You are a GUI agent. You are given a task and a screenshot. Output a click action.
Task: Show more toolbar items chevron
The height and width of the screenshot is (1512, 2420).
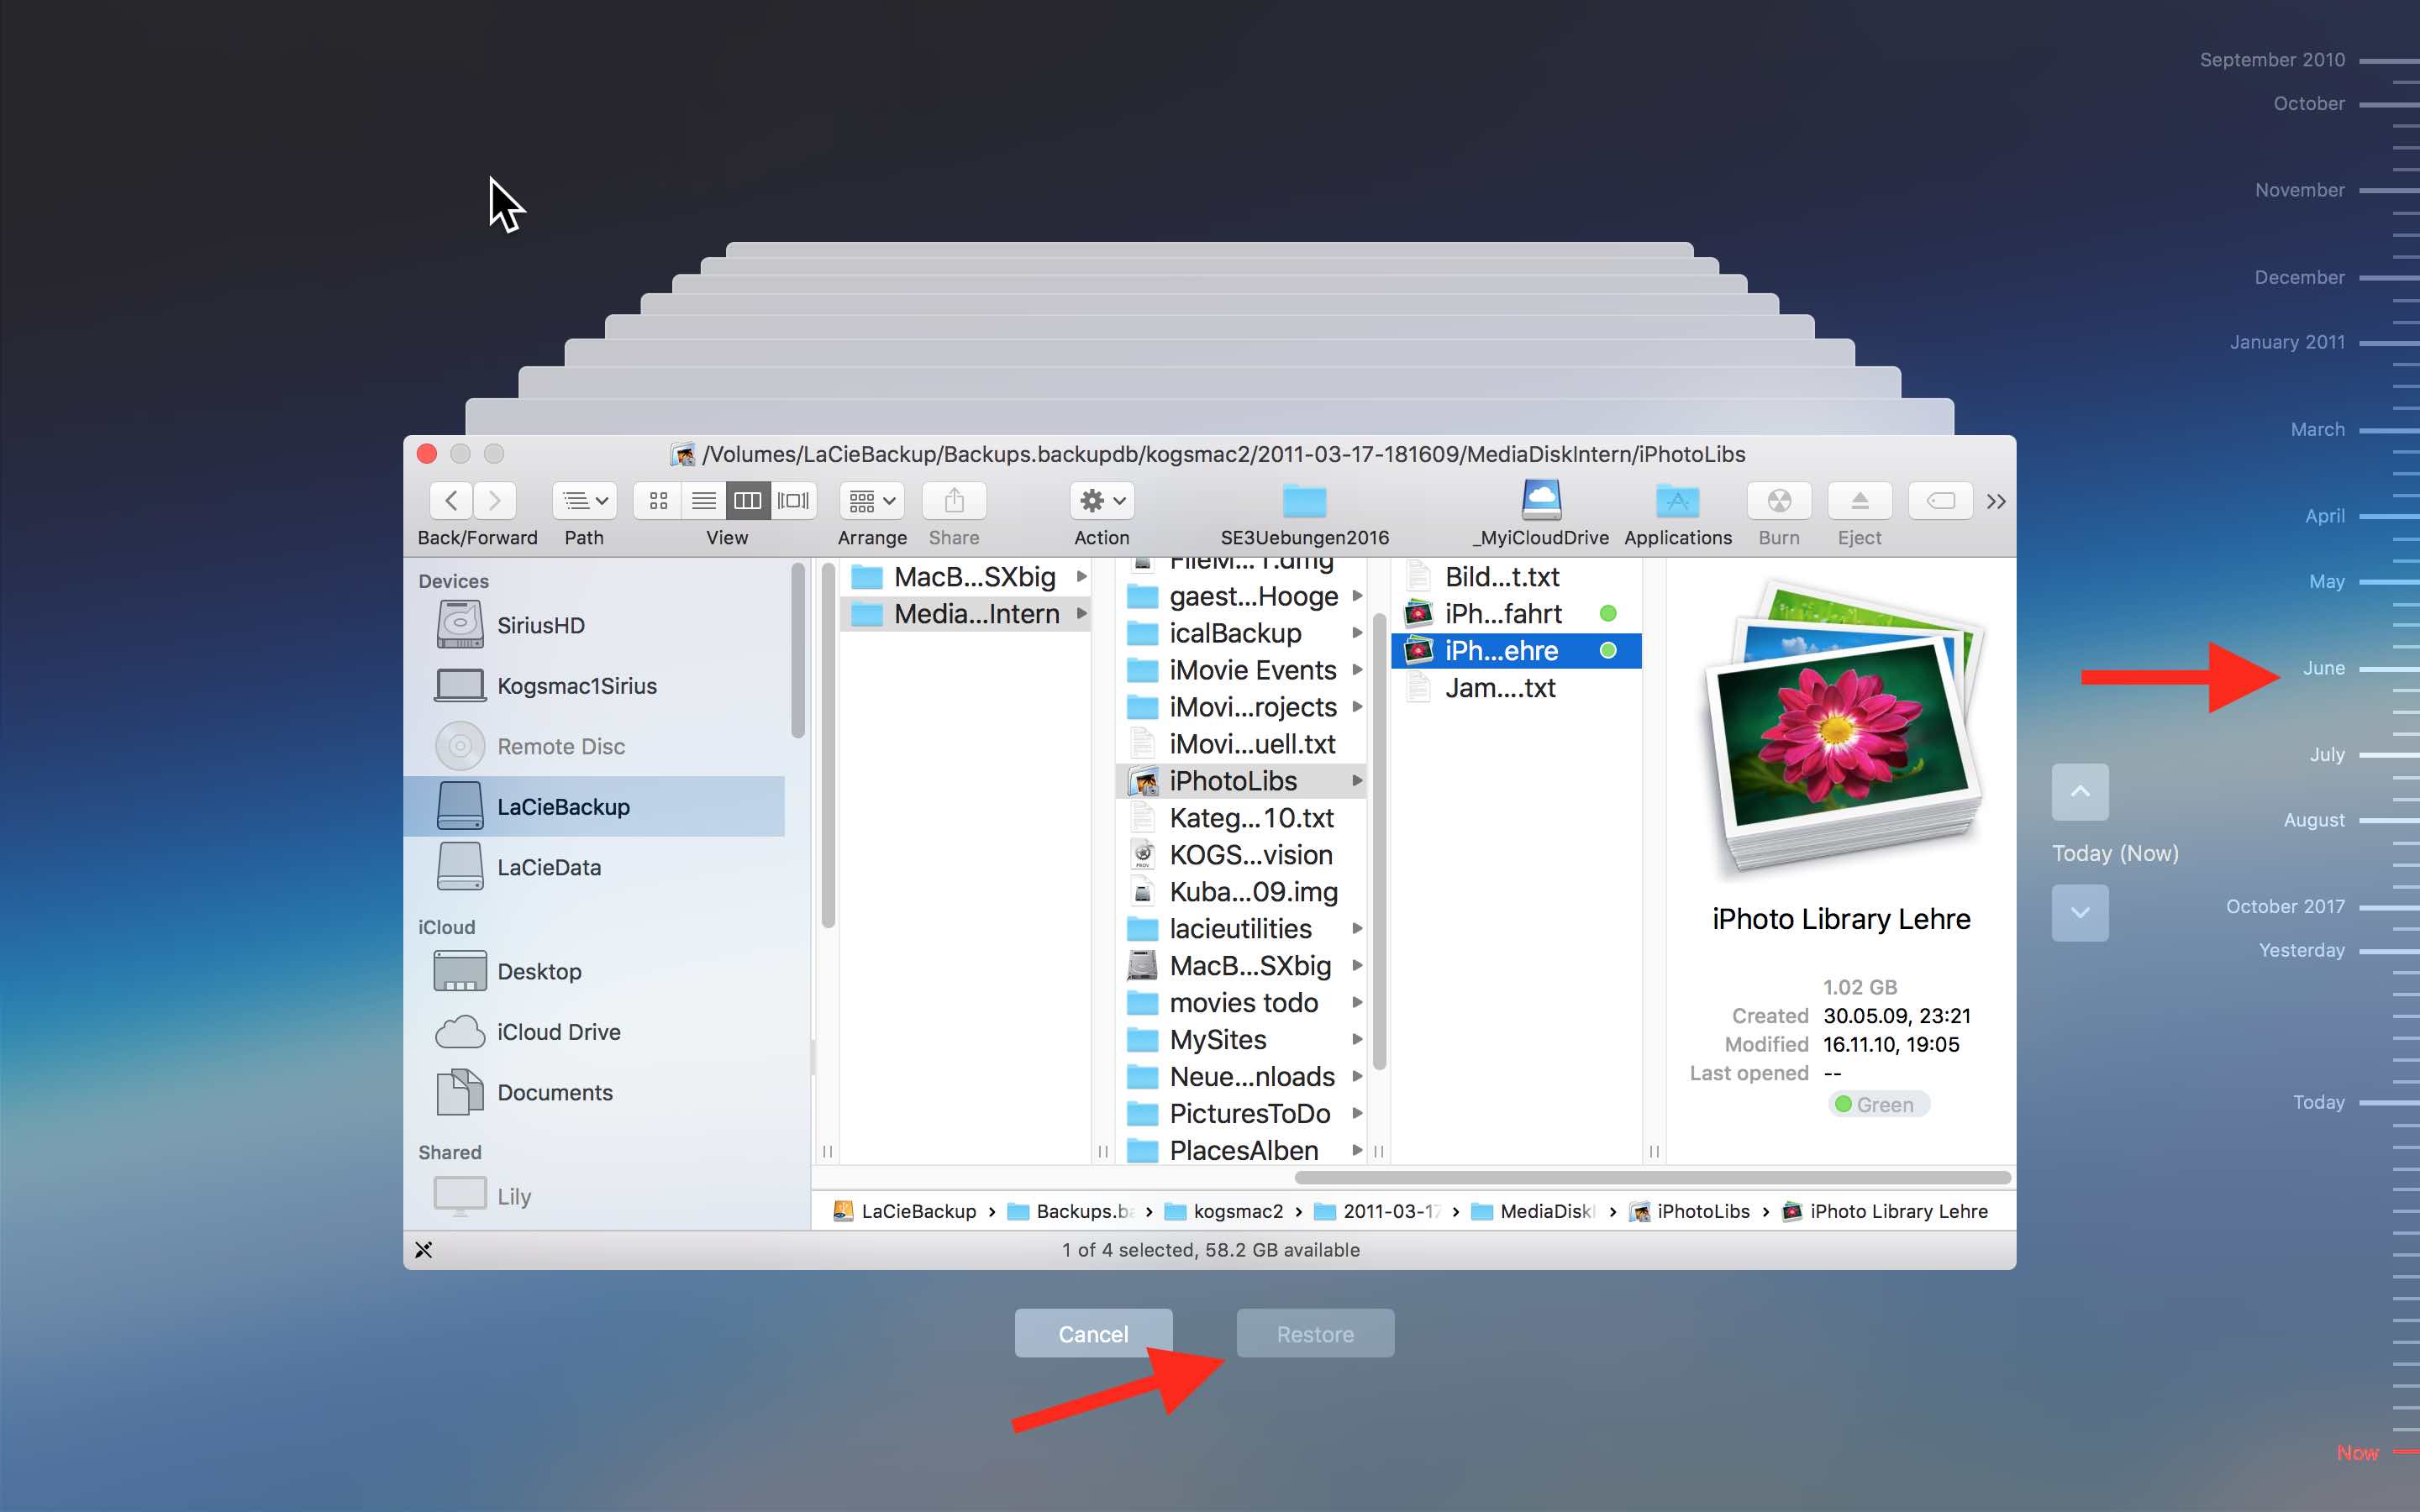(1996, 501)
